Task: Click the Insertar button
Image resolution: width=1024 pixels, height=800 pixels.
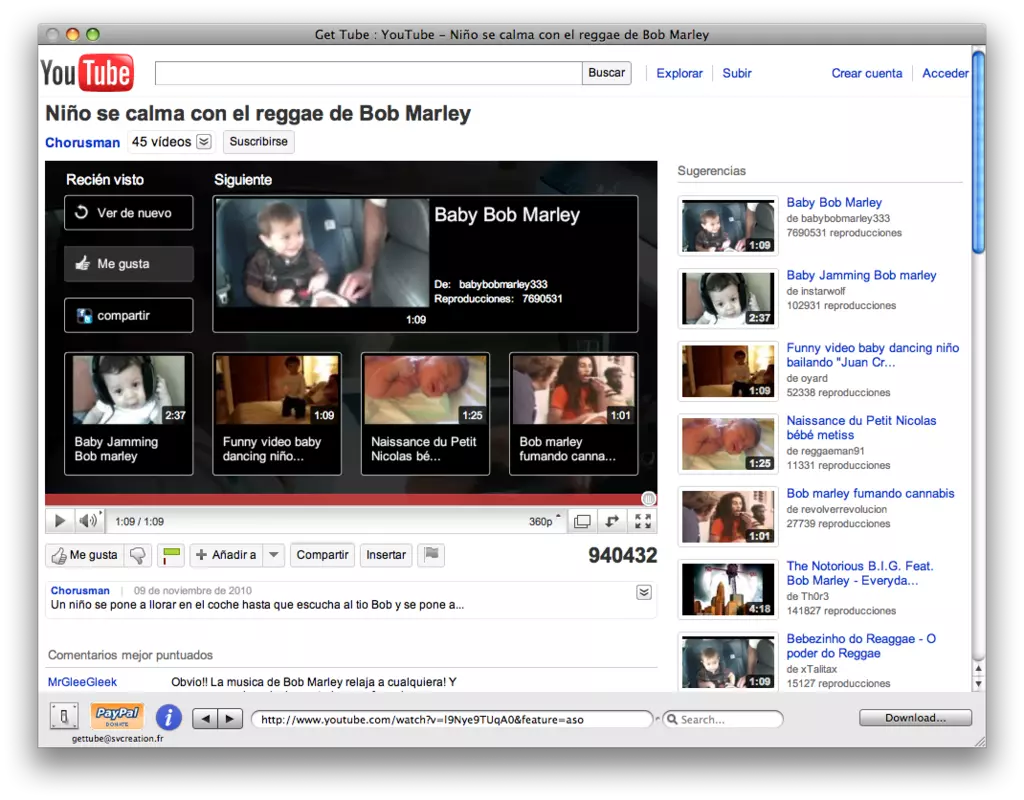Action: click(386, 555)
